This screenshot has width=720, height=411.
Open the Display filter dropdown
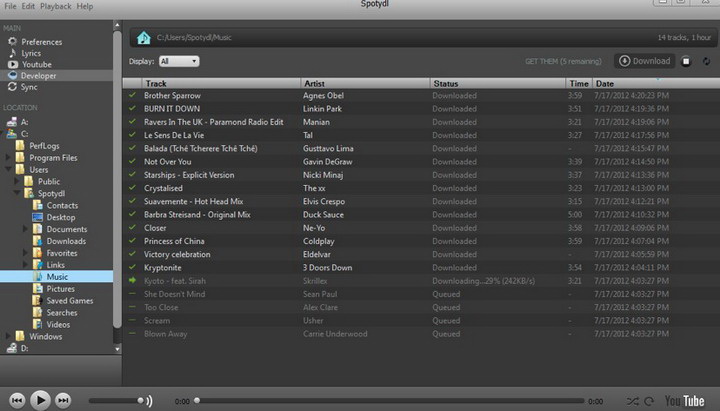(x=179, y=61)
